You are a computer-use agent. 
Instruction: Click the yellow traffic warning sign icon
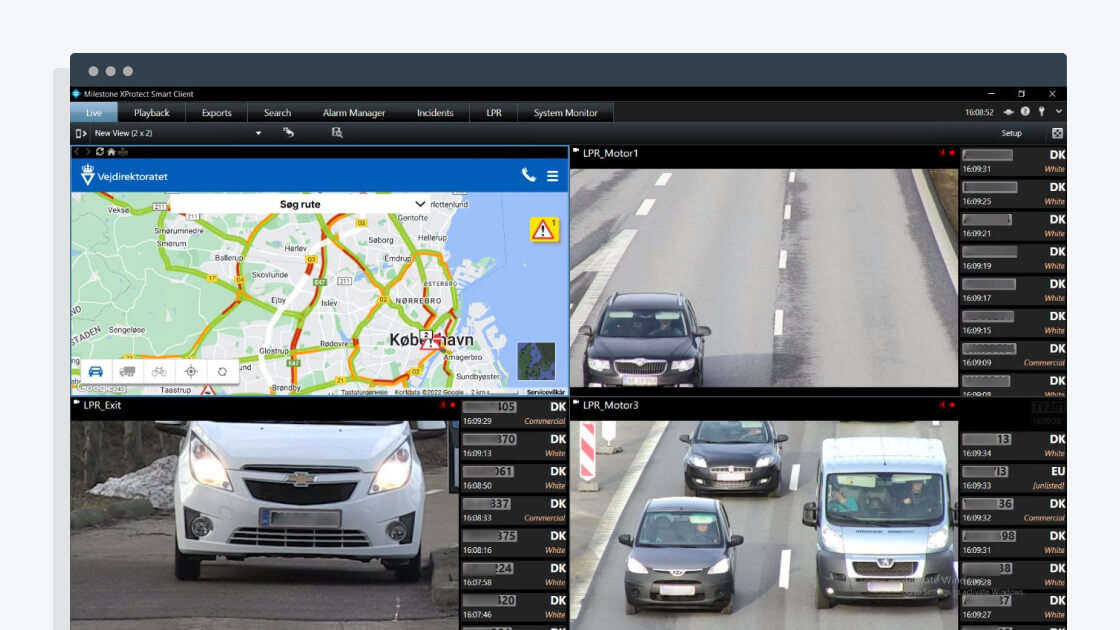(x=544, y=229)
